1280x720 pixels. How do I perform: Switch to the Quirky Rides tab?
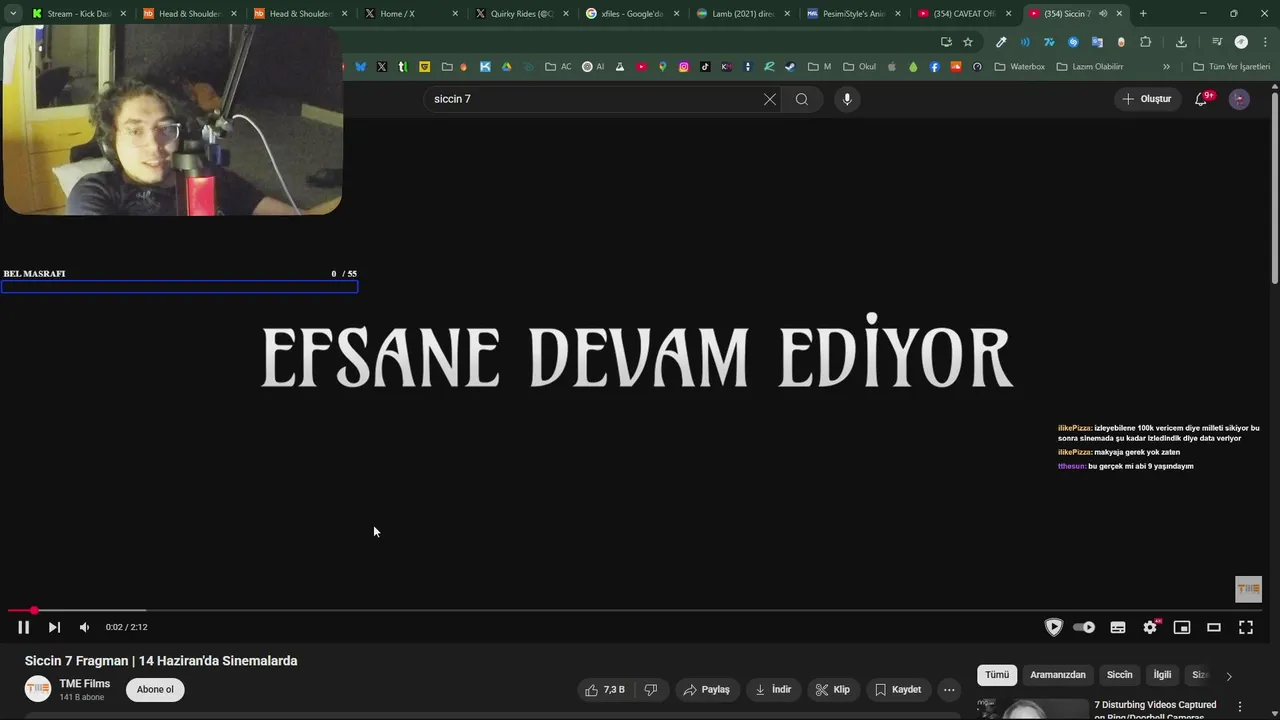tap(522, 14)
